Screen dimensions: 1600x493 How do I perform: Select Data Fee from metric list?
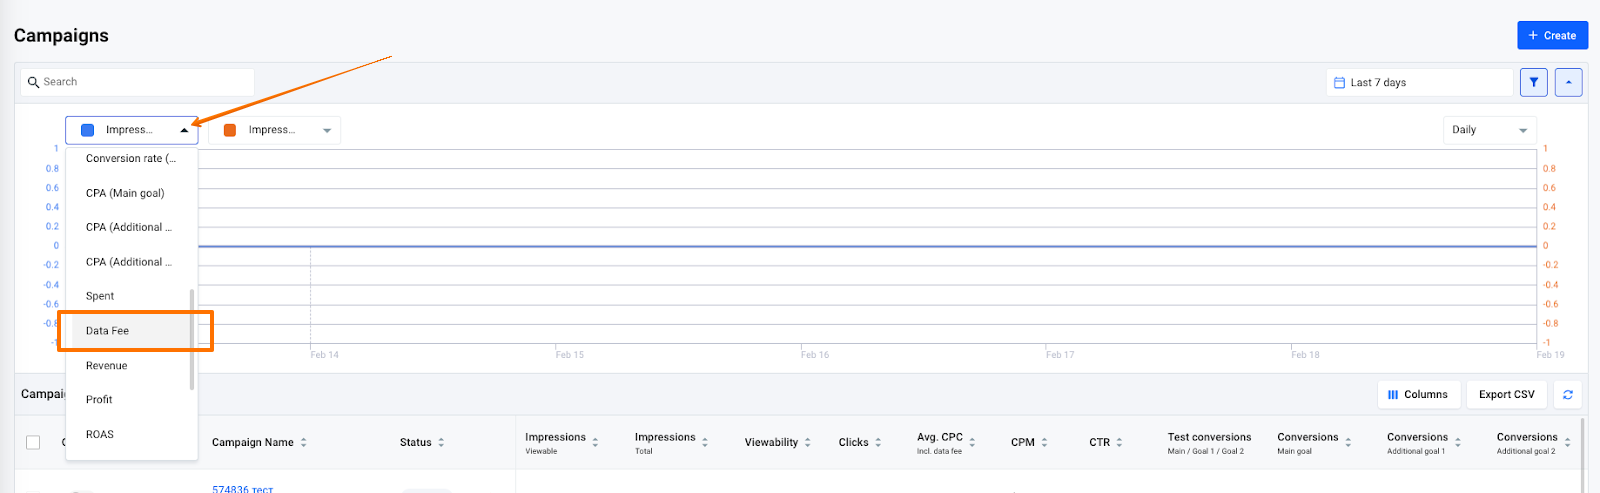click(x=108, y=331)
